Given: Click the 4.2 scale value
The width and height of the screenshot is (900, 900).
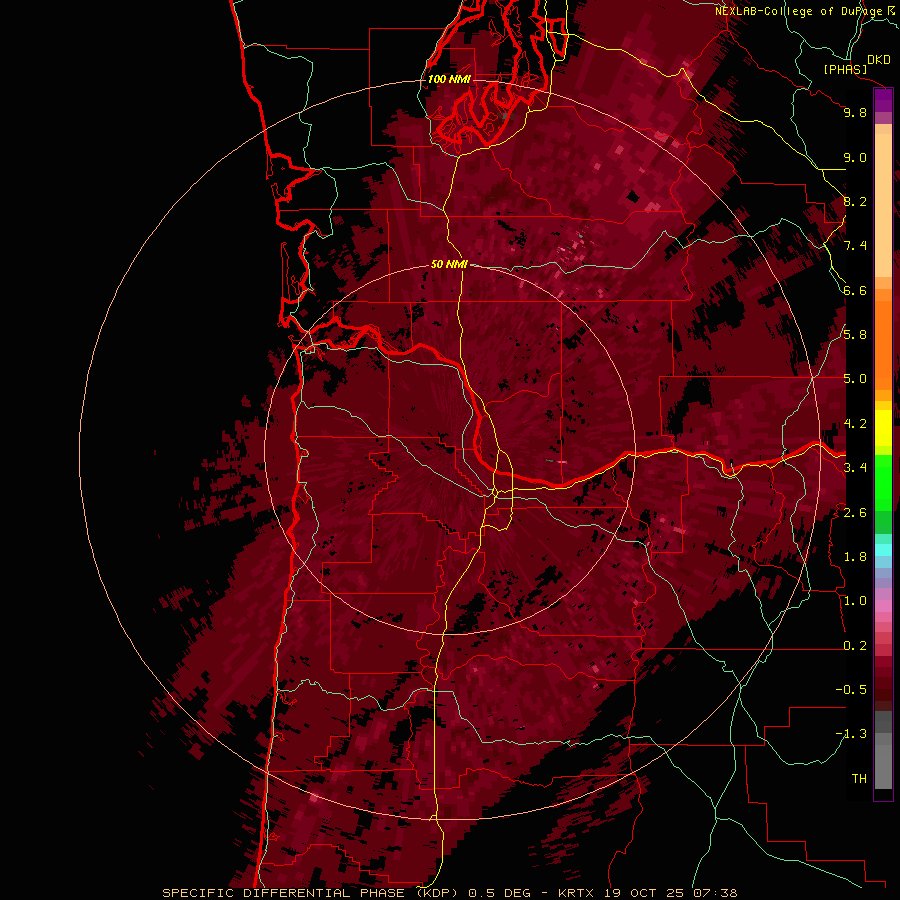Looking at the screenshot, I should [x=855, y=424].
